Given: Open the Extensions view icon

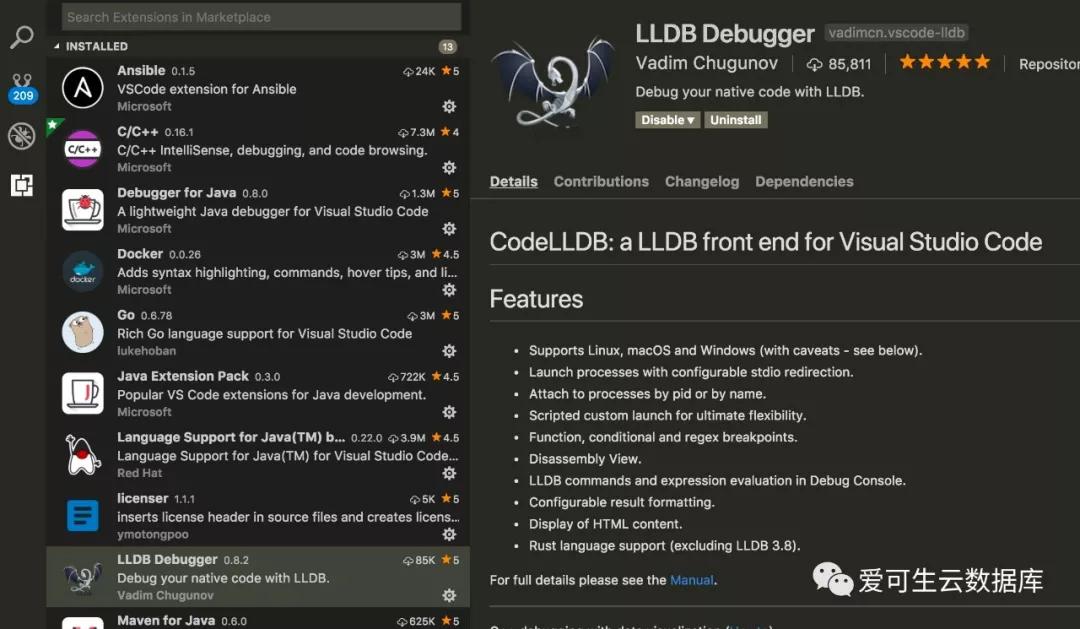Looking at the screenshot, I should tap(21, 185).
